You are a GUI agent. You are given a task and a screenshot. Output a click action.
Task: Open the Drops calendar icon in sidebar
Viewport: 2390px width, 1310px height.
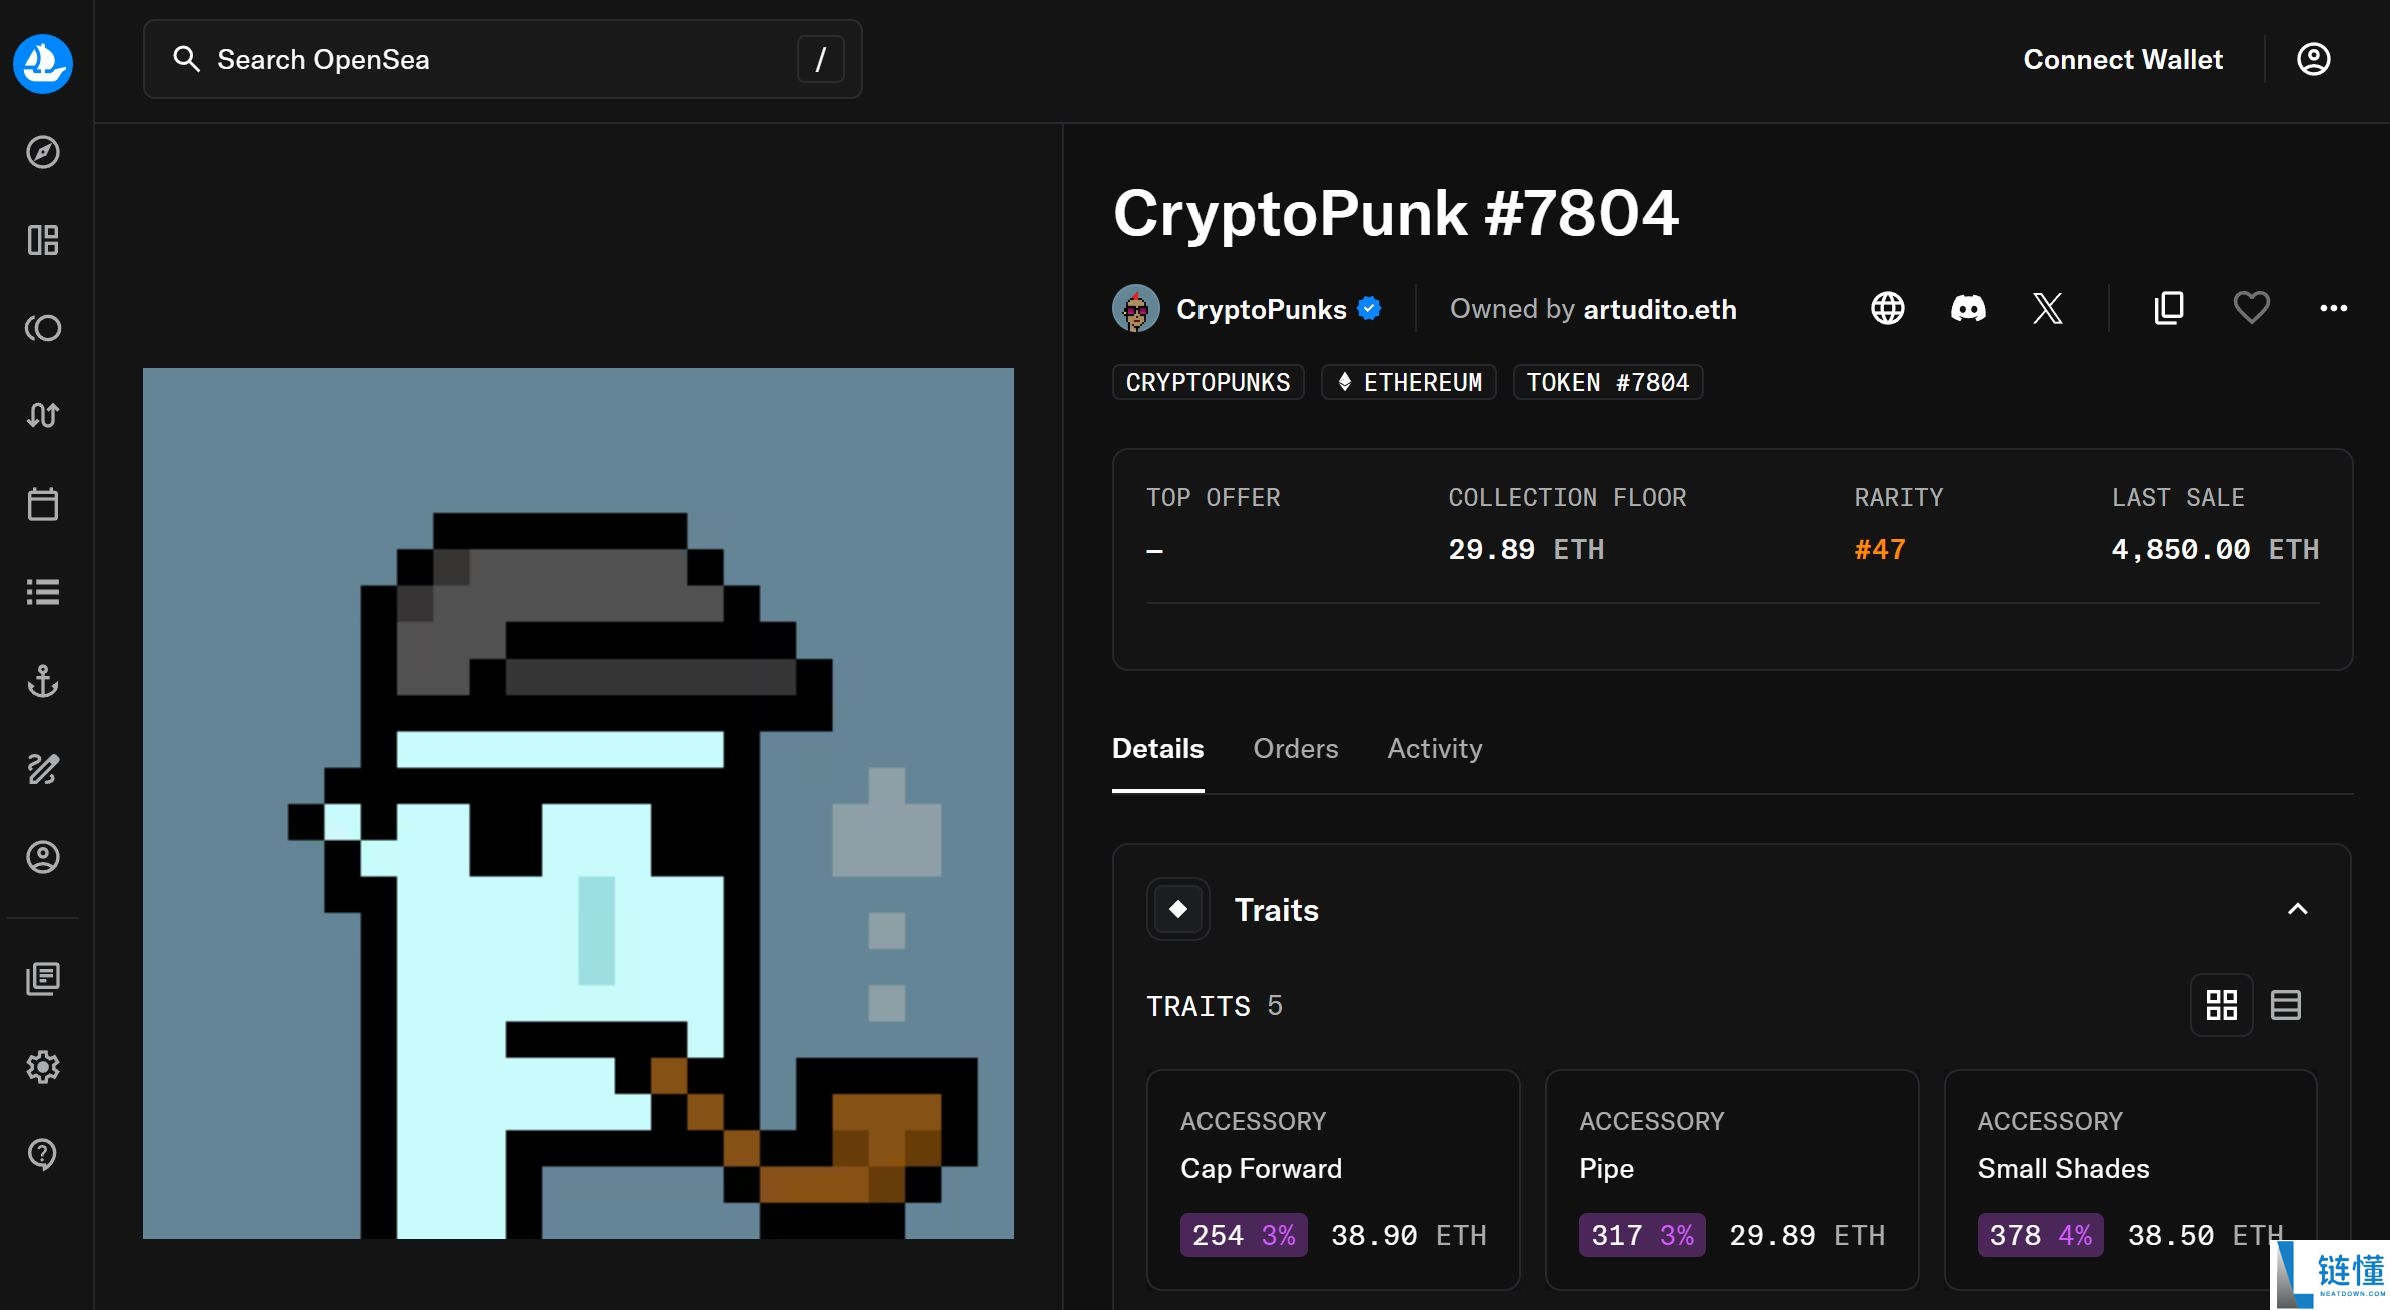[43, 504]
